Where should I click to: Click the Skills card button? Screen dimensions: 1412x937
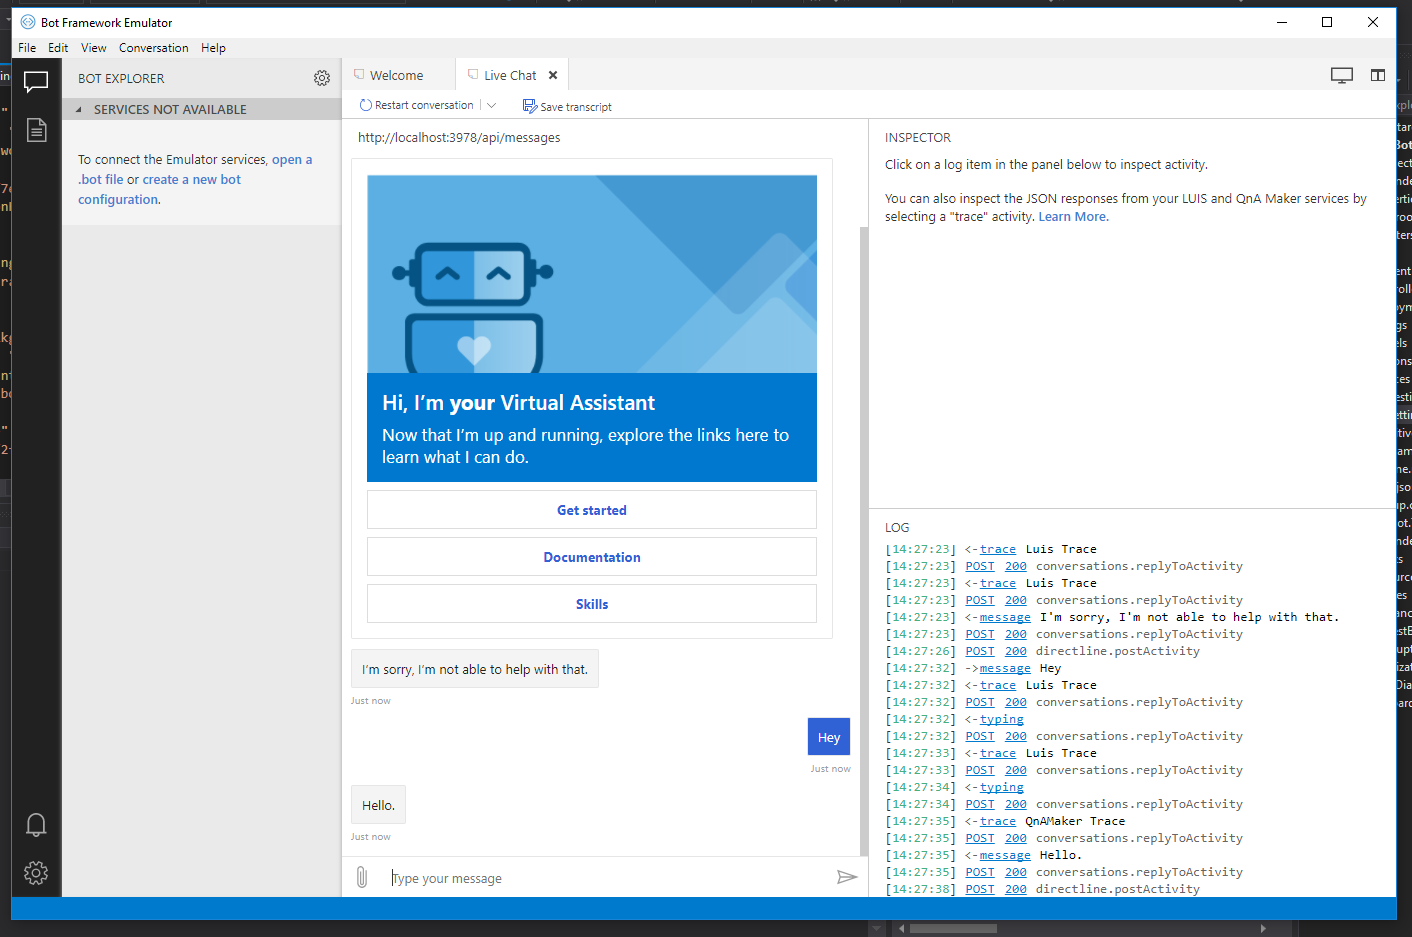tap(592, 604)
